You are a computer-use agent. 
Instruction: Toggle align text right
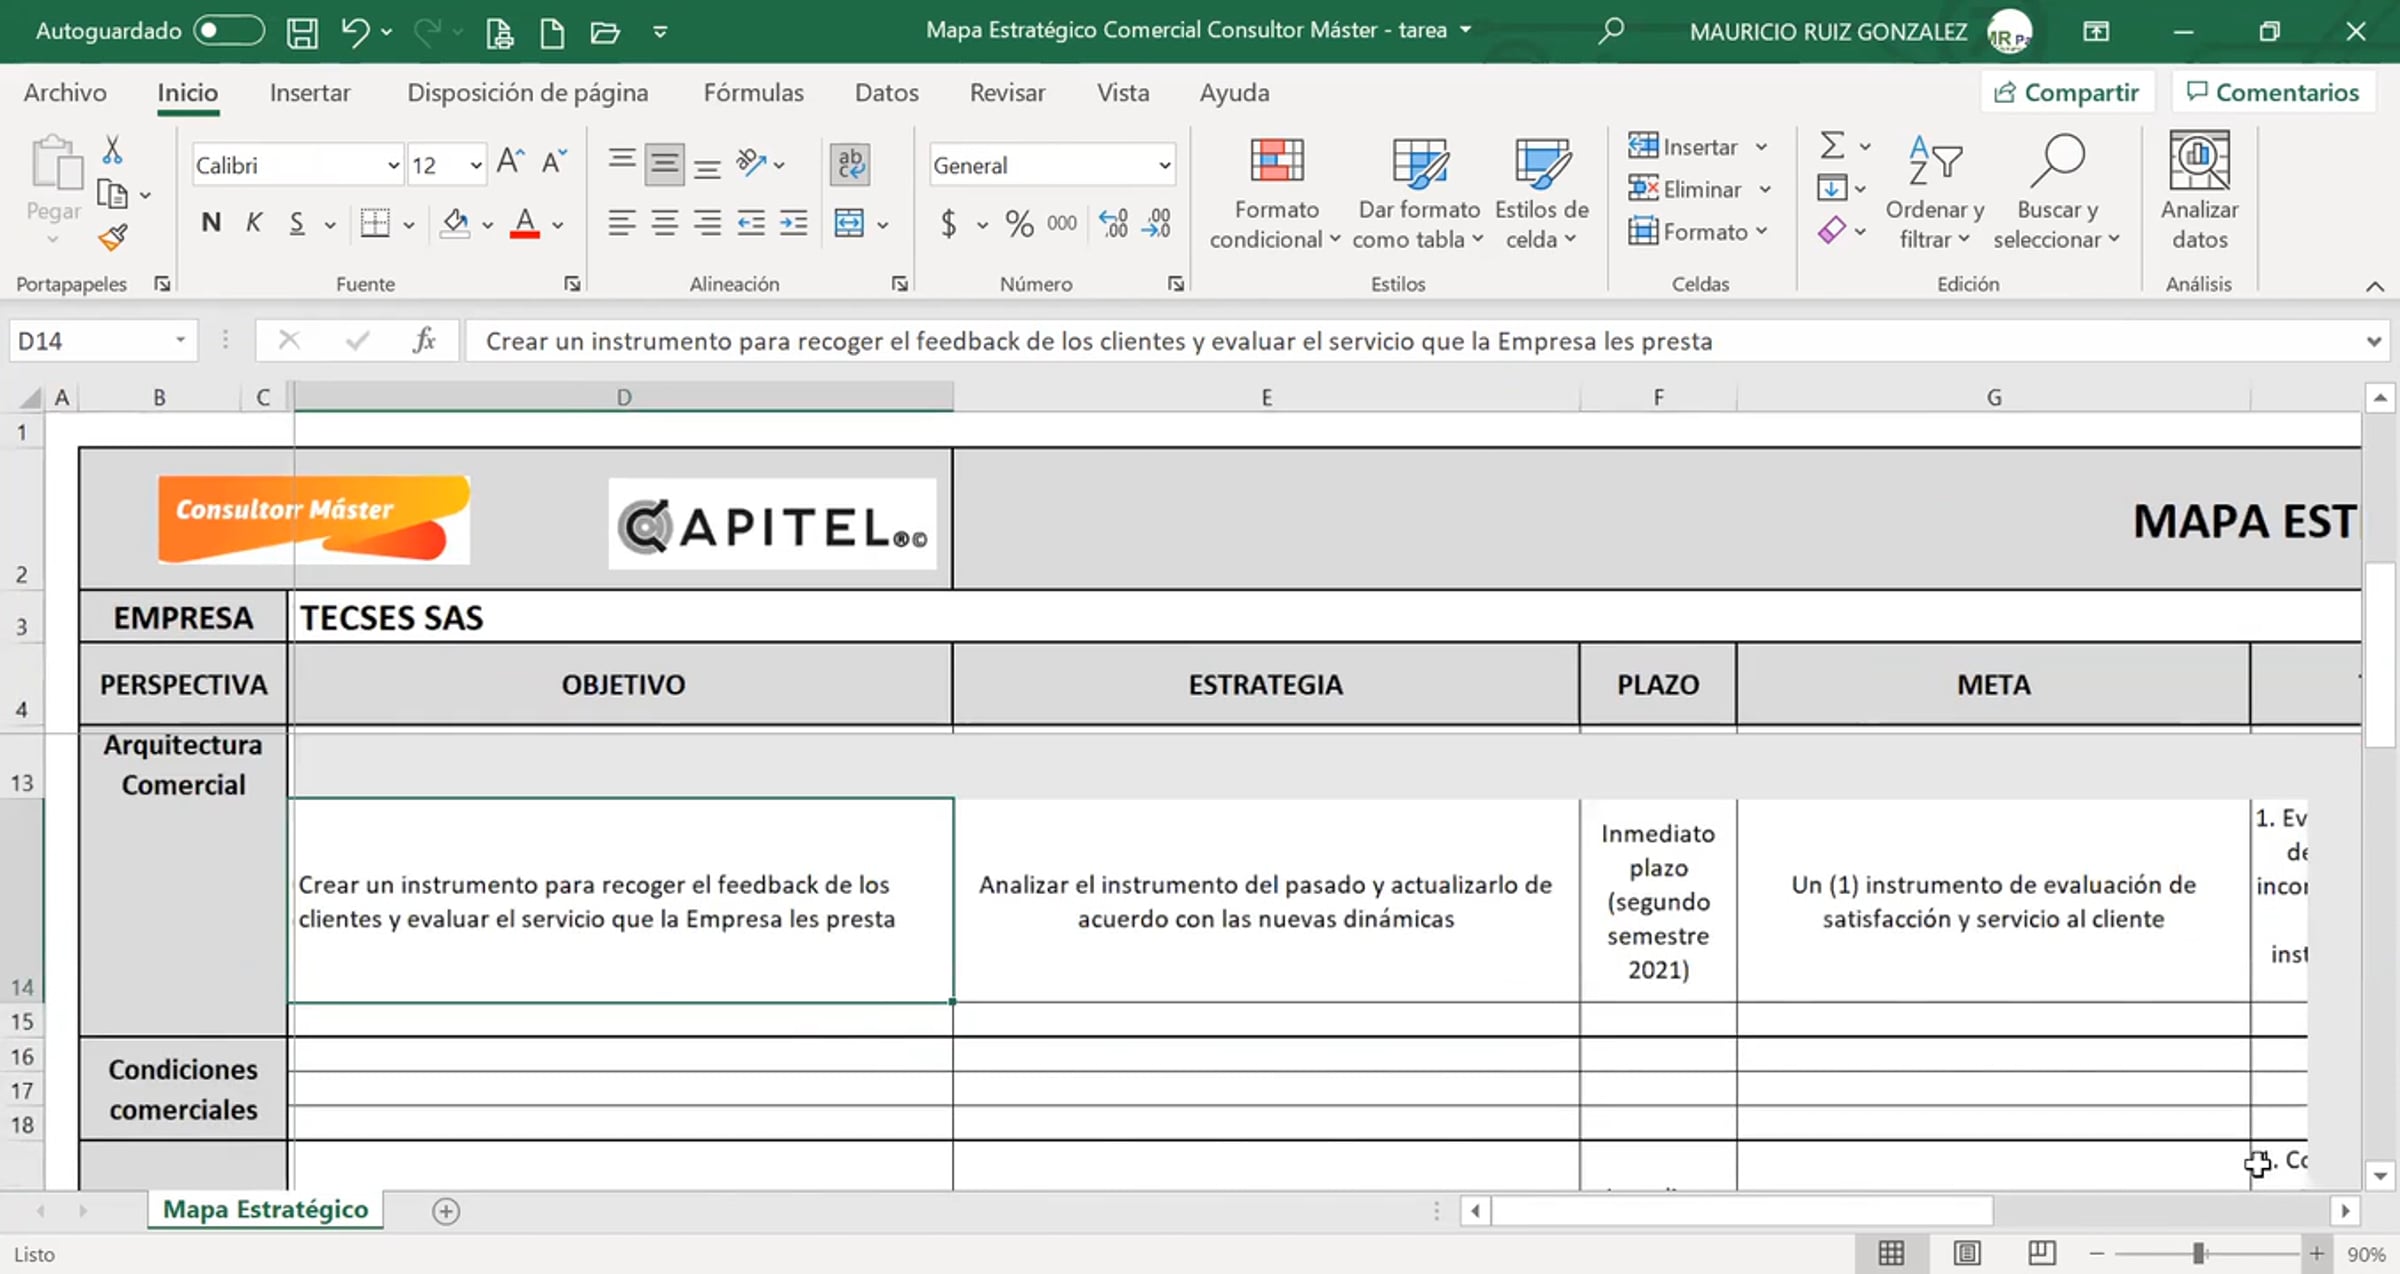707,223
